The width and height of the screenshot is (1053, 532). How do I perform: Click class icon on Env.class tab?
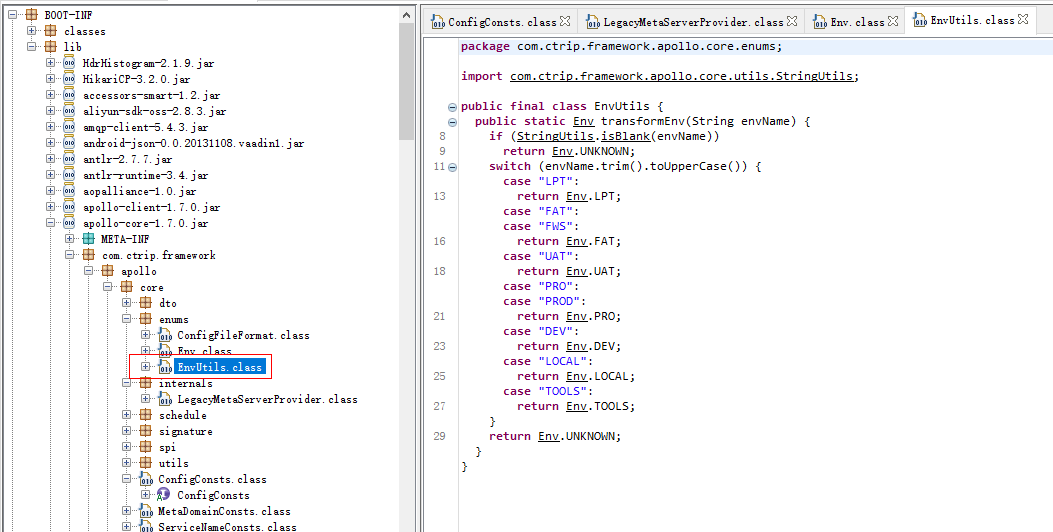click(820, 22)
